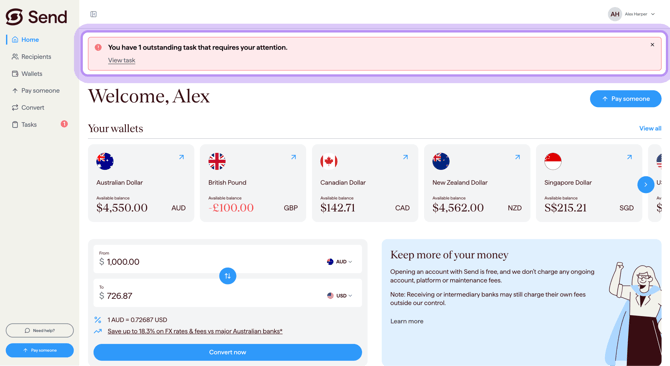The width and height of the screenshot is (670, 366).
Task: Click the New Zealand flag icon
Action: coord(441,161)
